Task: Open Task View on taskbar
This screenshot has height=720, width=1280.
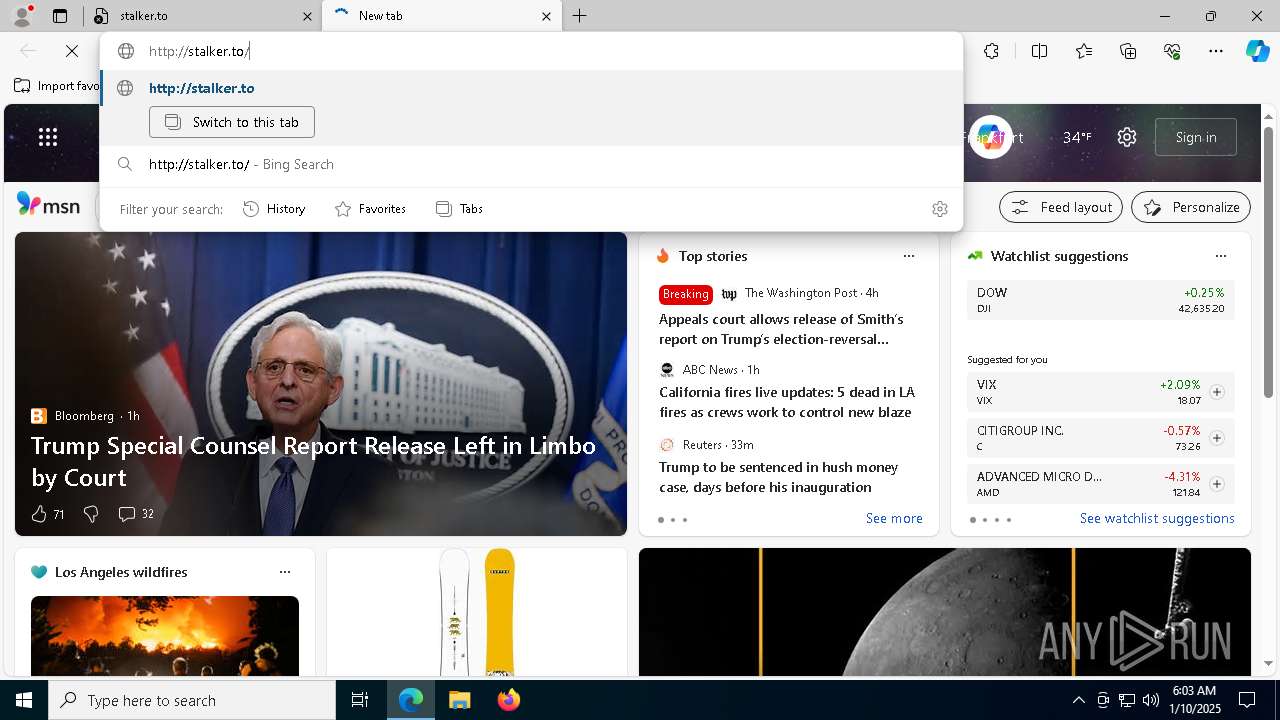Action: 360,700
